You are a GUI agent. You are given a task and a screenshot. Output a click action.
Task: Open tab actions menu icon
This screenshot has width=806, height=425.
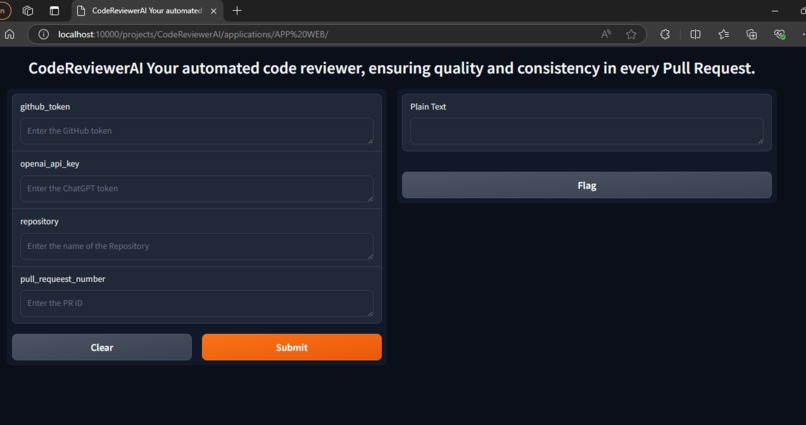54,11
